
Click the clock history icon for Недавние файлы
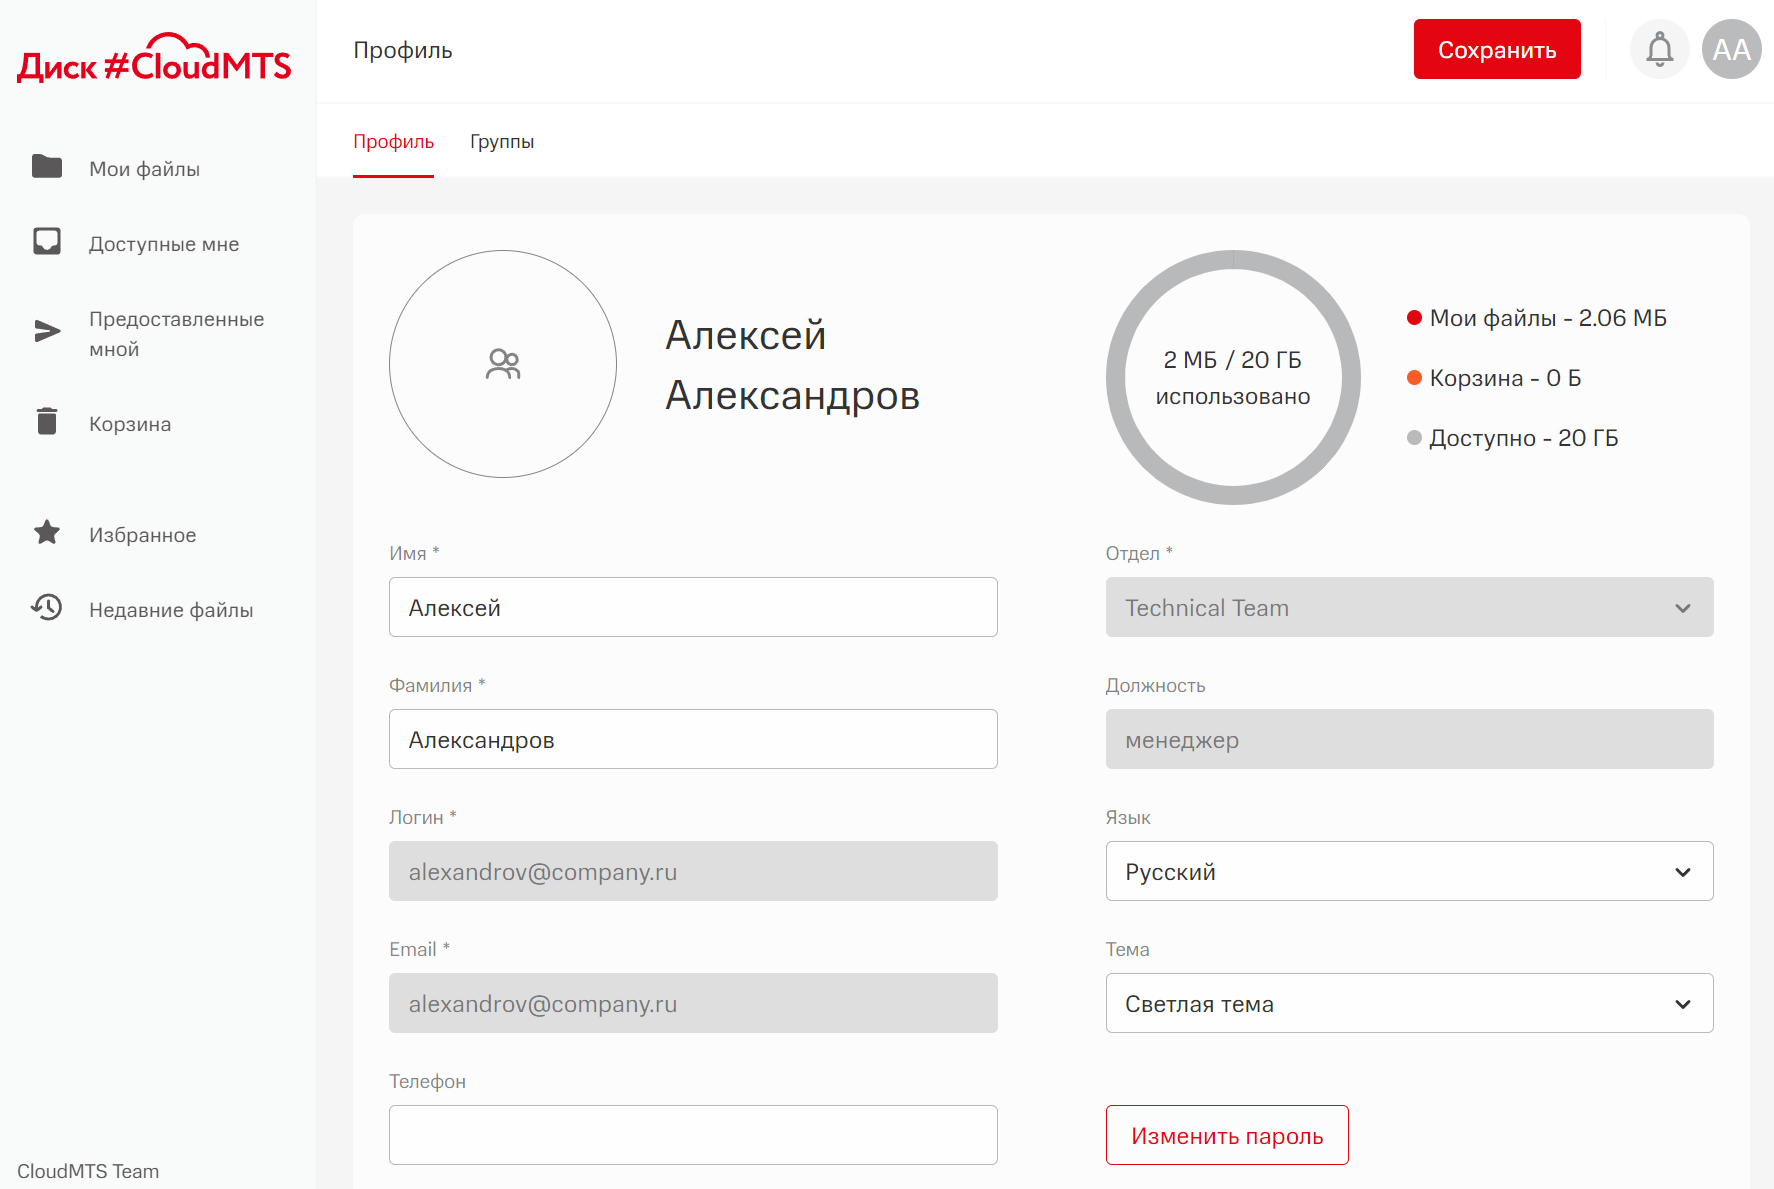(x=47, y=608)
